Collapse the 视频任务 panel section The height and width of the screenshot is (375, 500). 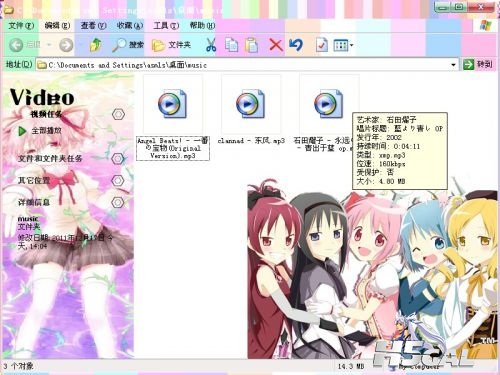point(118,114)
